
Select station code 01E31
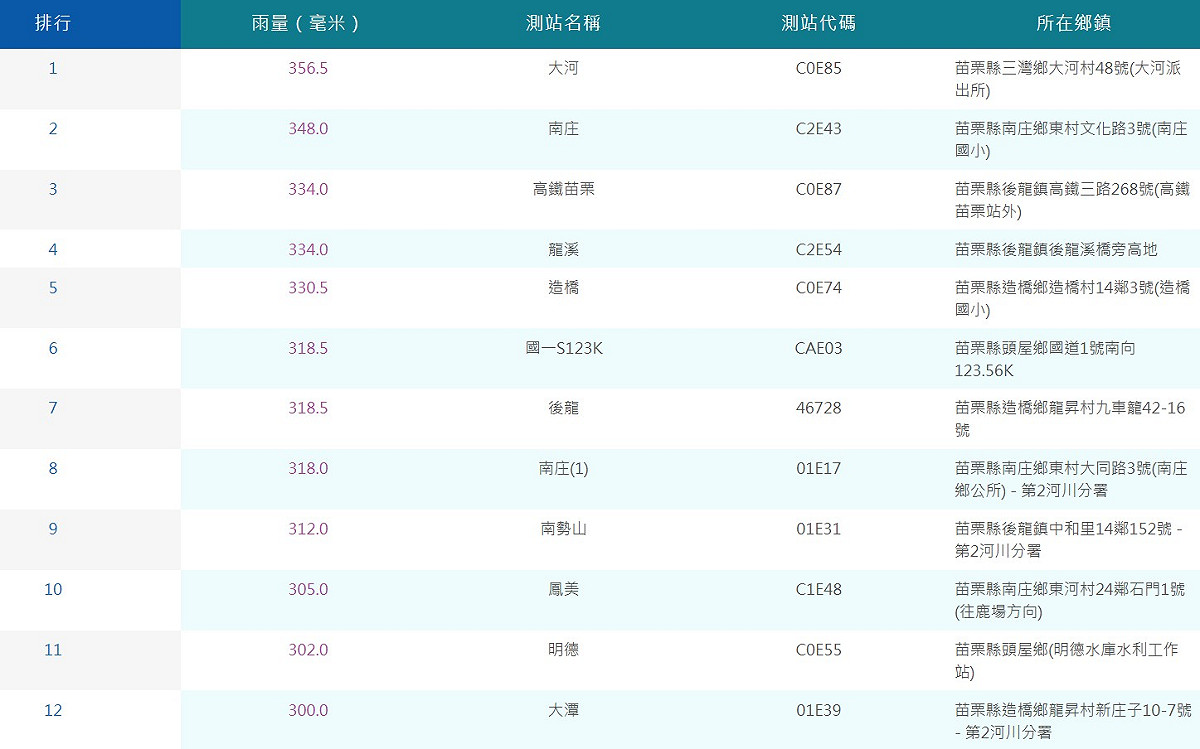[x=819, y=529]
